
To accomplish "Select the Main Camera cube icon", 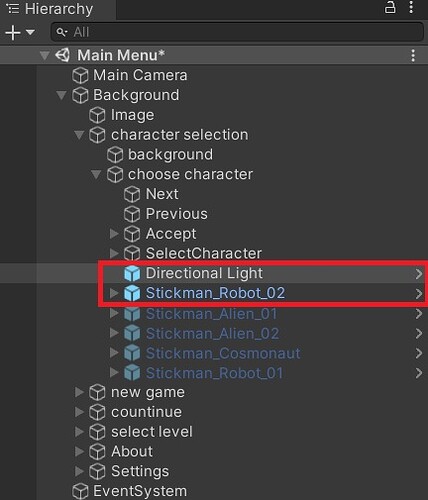I will (x=80, y=76).
